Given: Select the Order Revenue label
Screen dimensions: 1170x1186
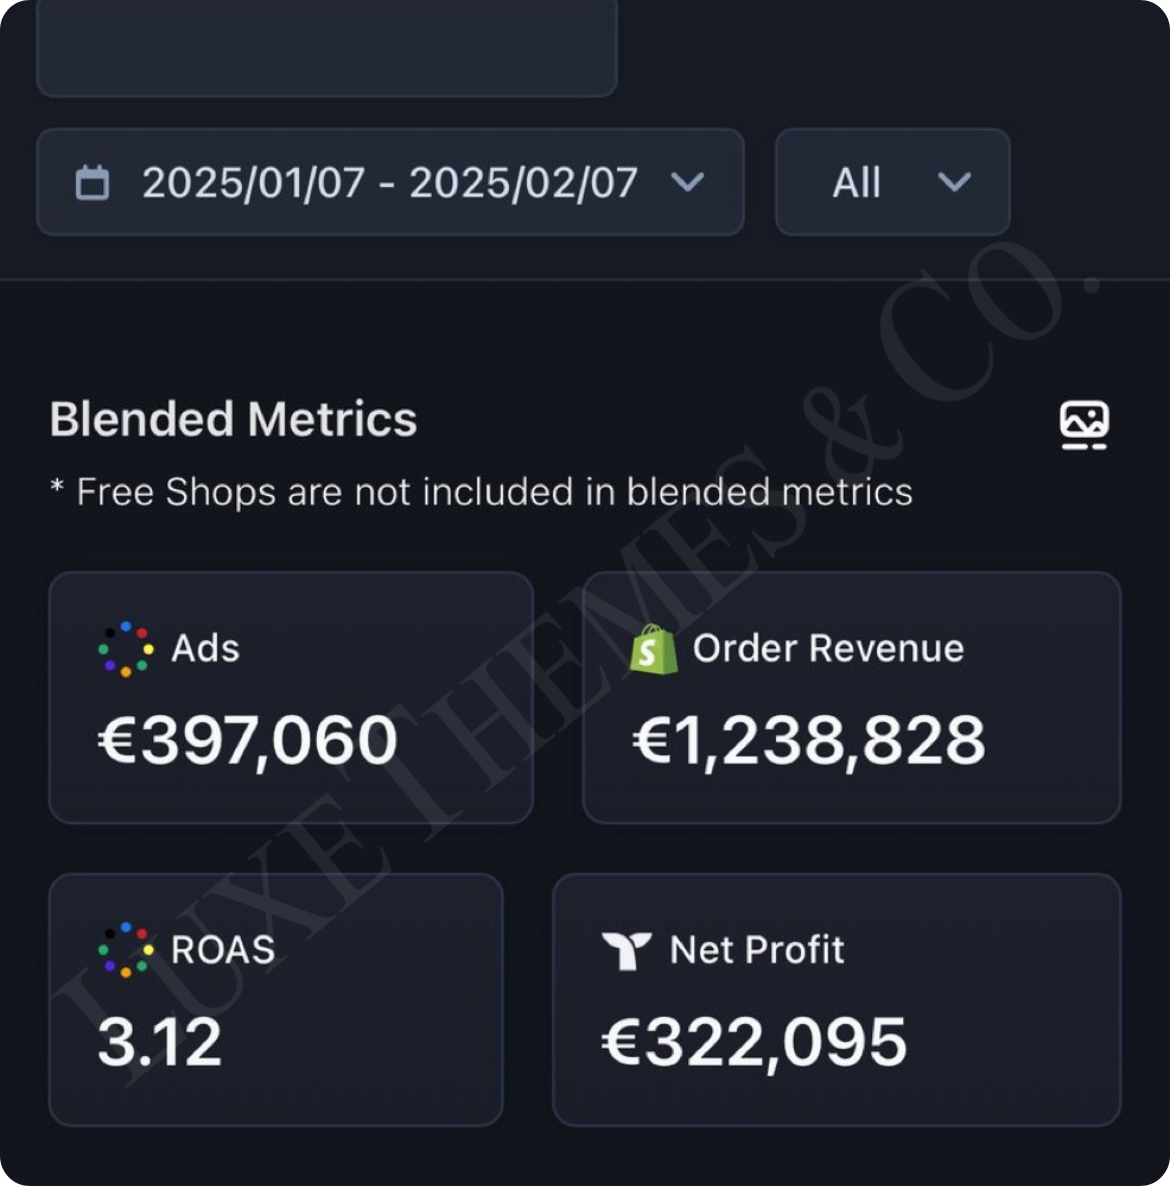Looking at the screenshot, I should coord(828,649).
